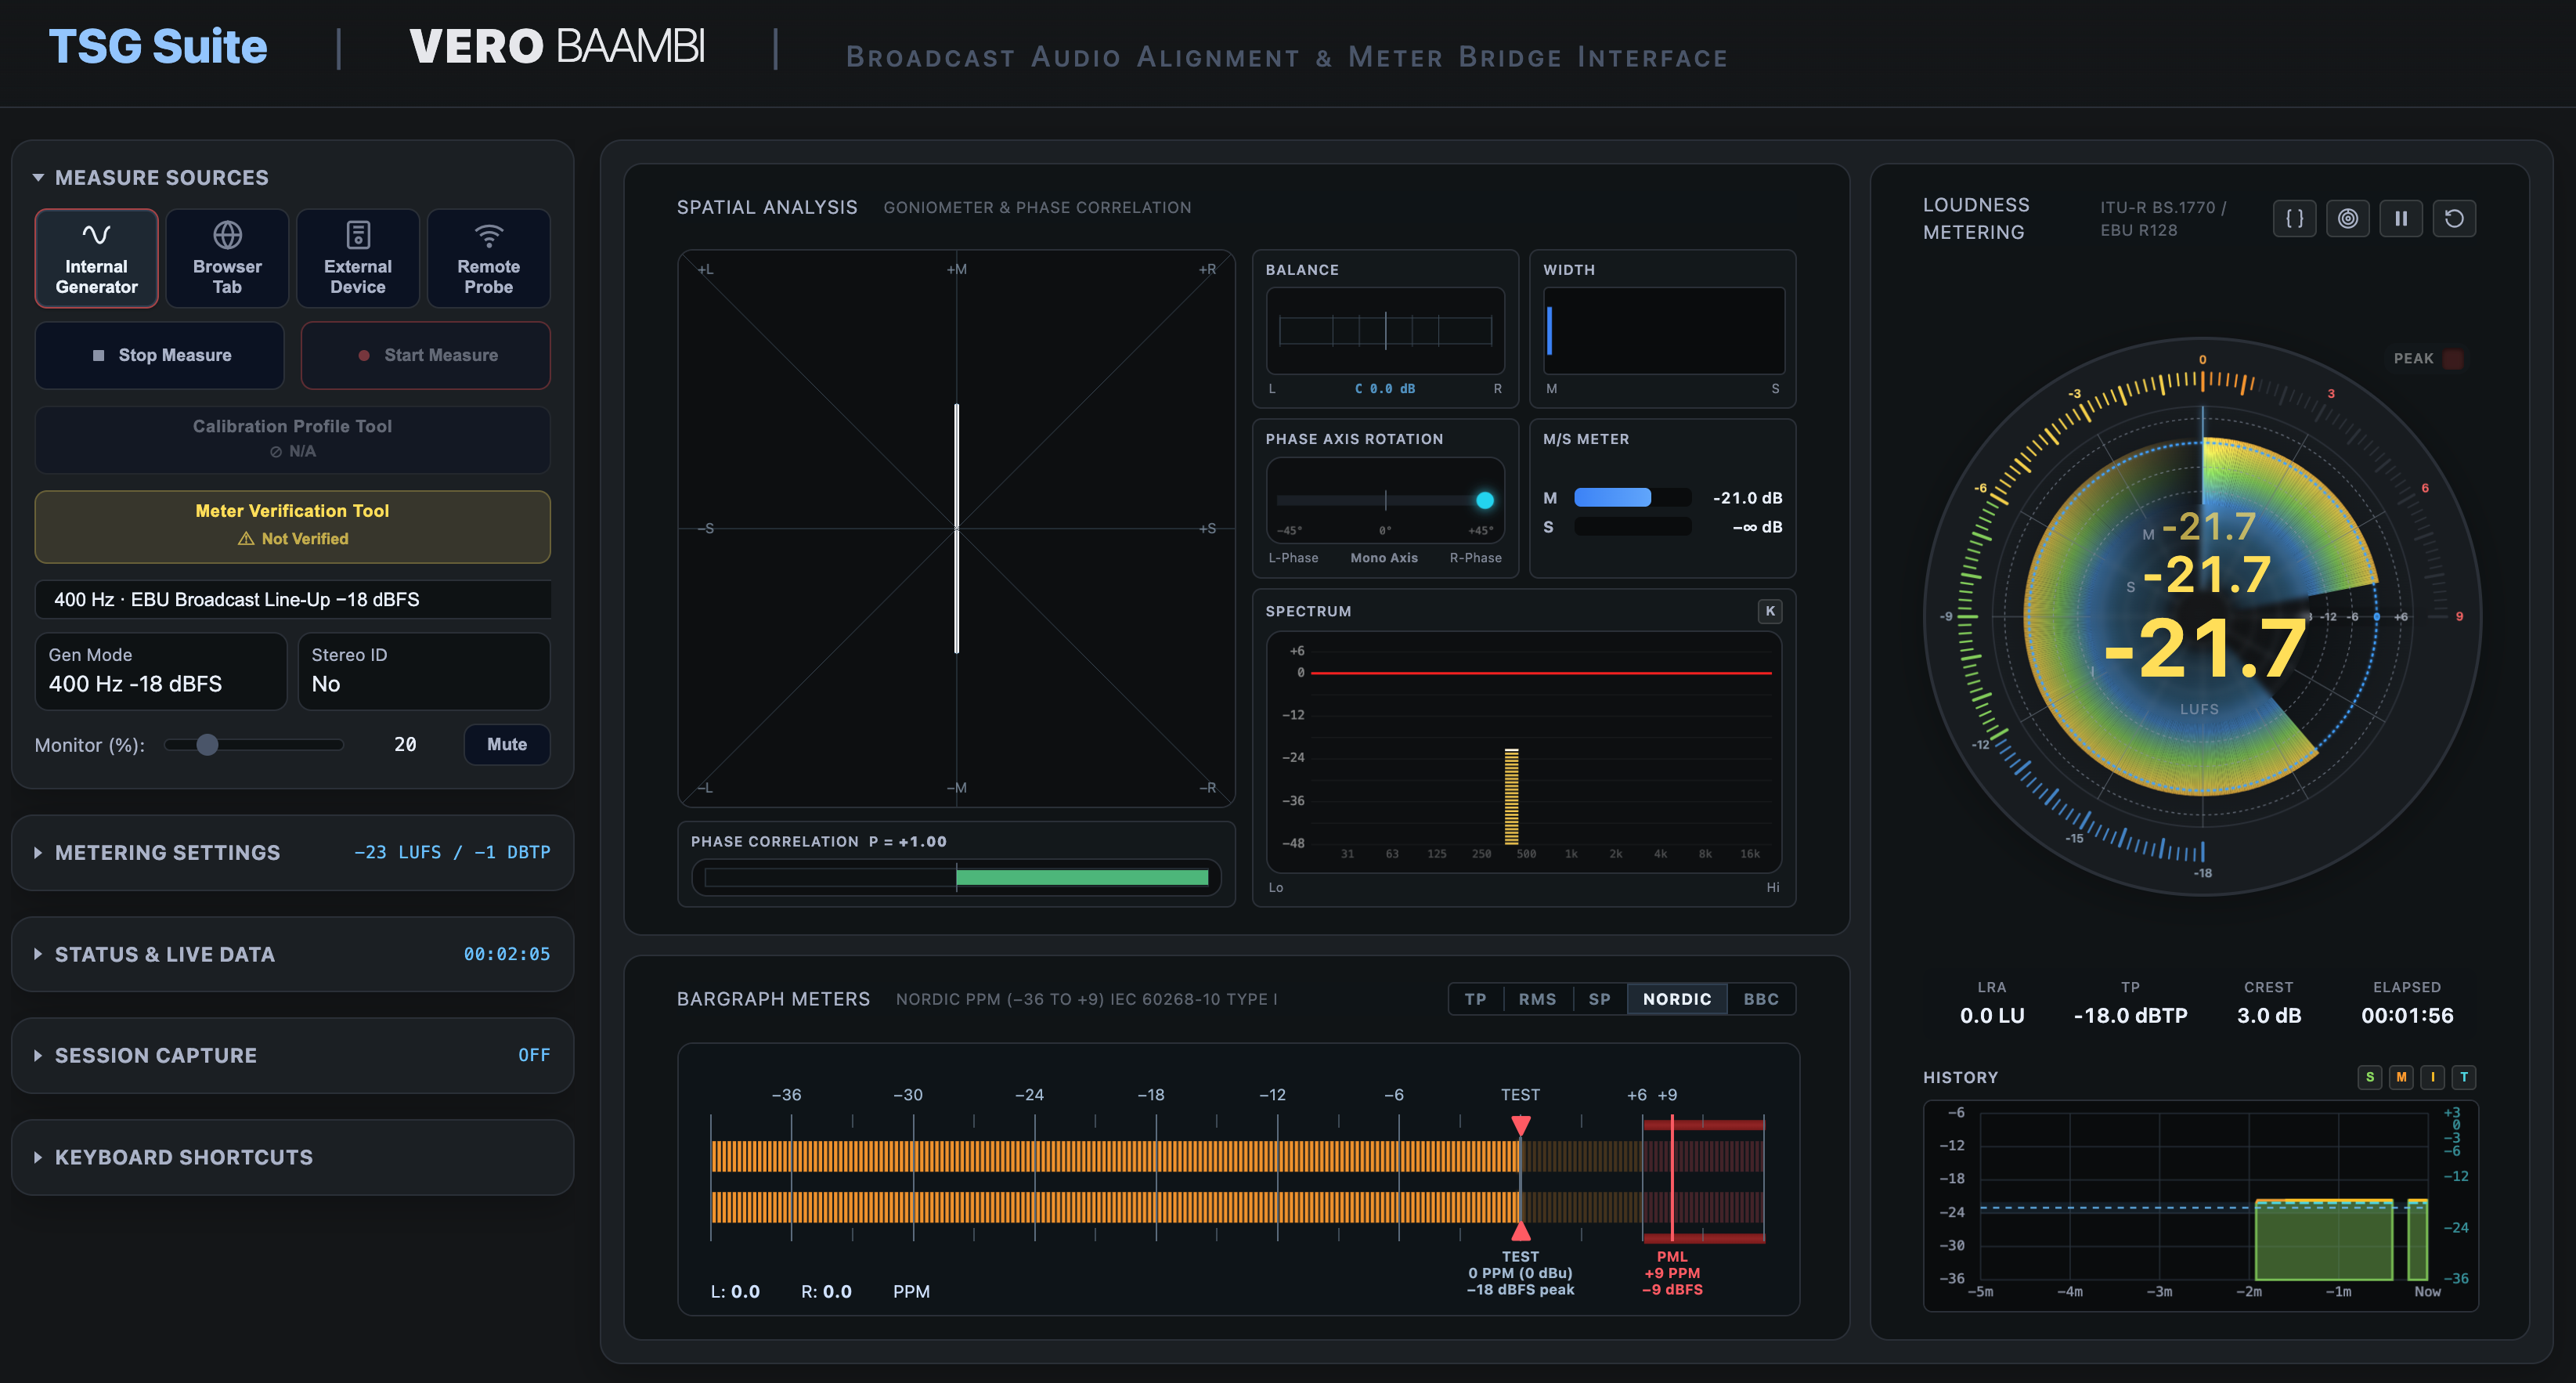Screen dimensions: 2576x1383
Task: Toggle the K weighting button in Spectrum
Action: coord(1769,611)
